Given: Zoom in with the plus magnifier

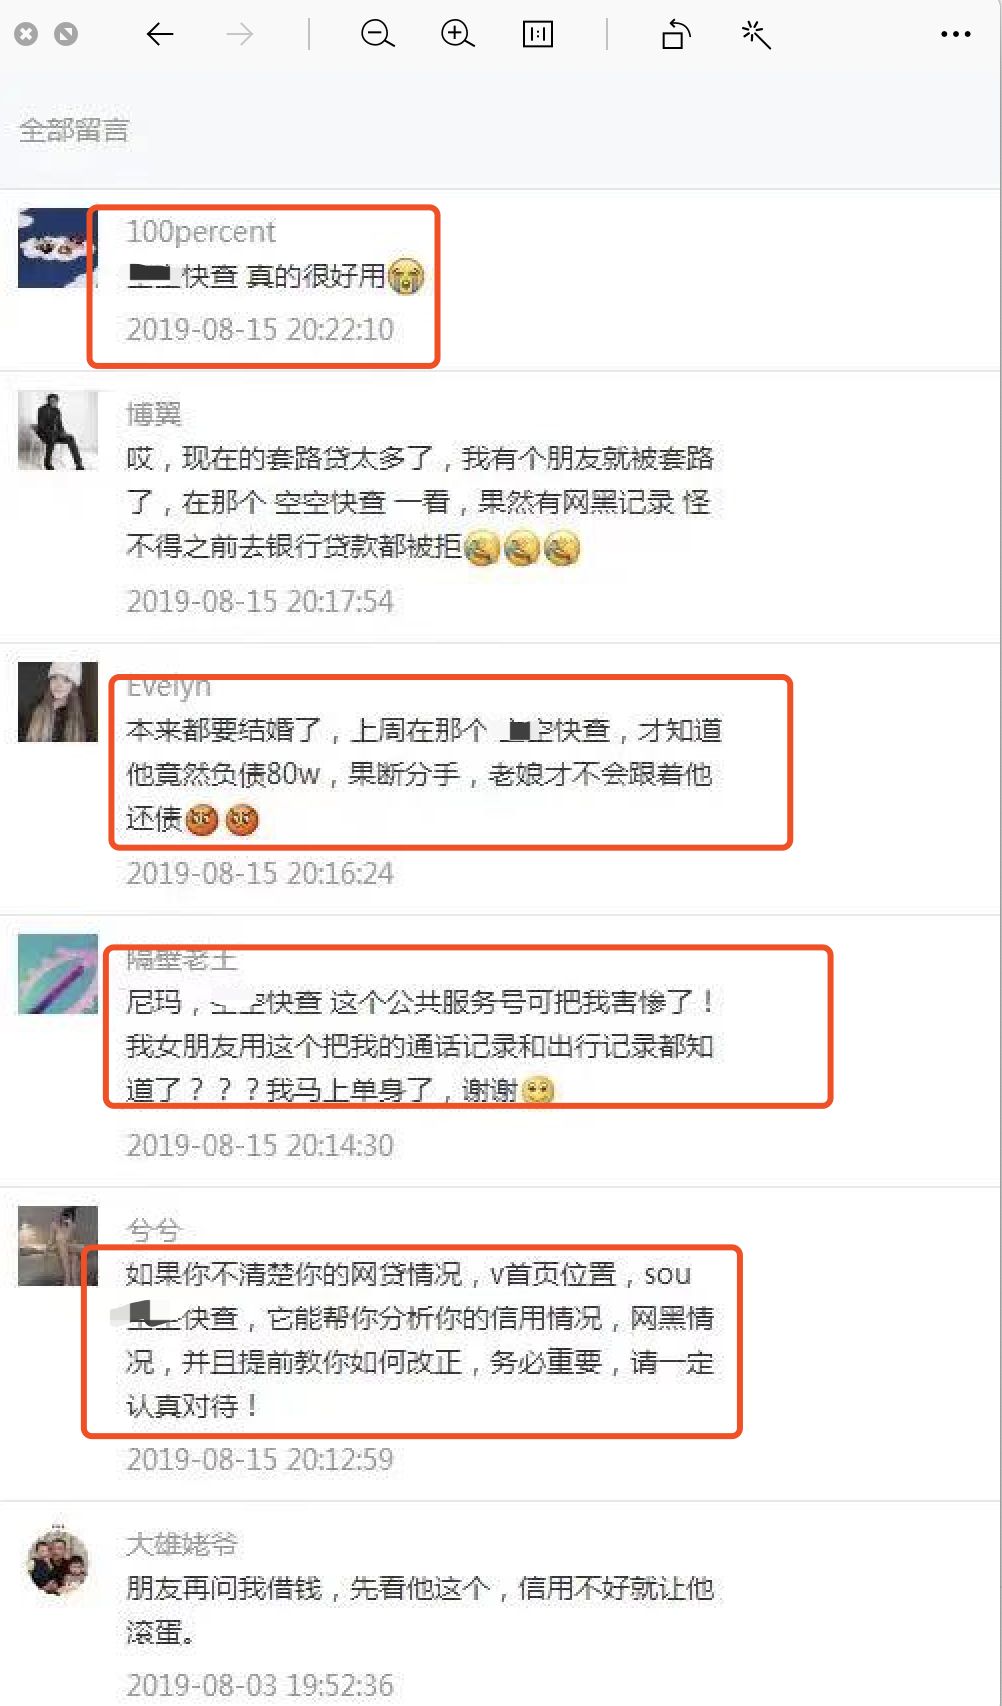Looking at the screenshot, I should pos(457,34).
